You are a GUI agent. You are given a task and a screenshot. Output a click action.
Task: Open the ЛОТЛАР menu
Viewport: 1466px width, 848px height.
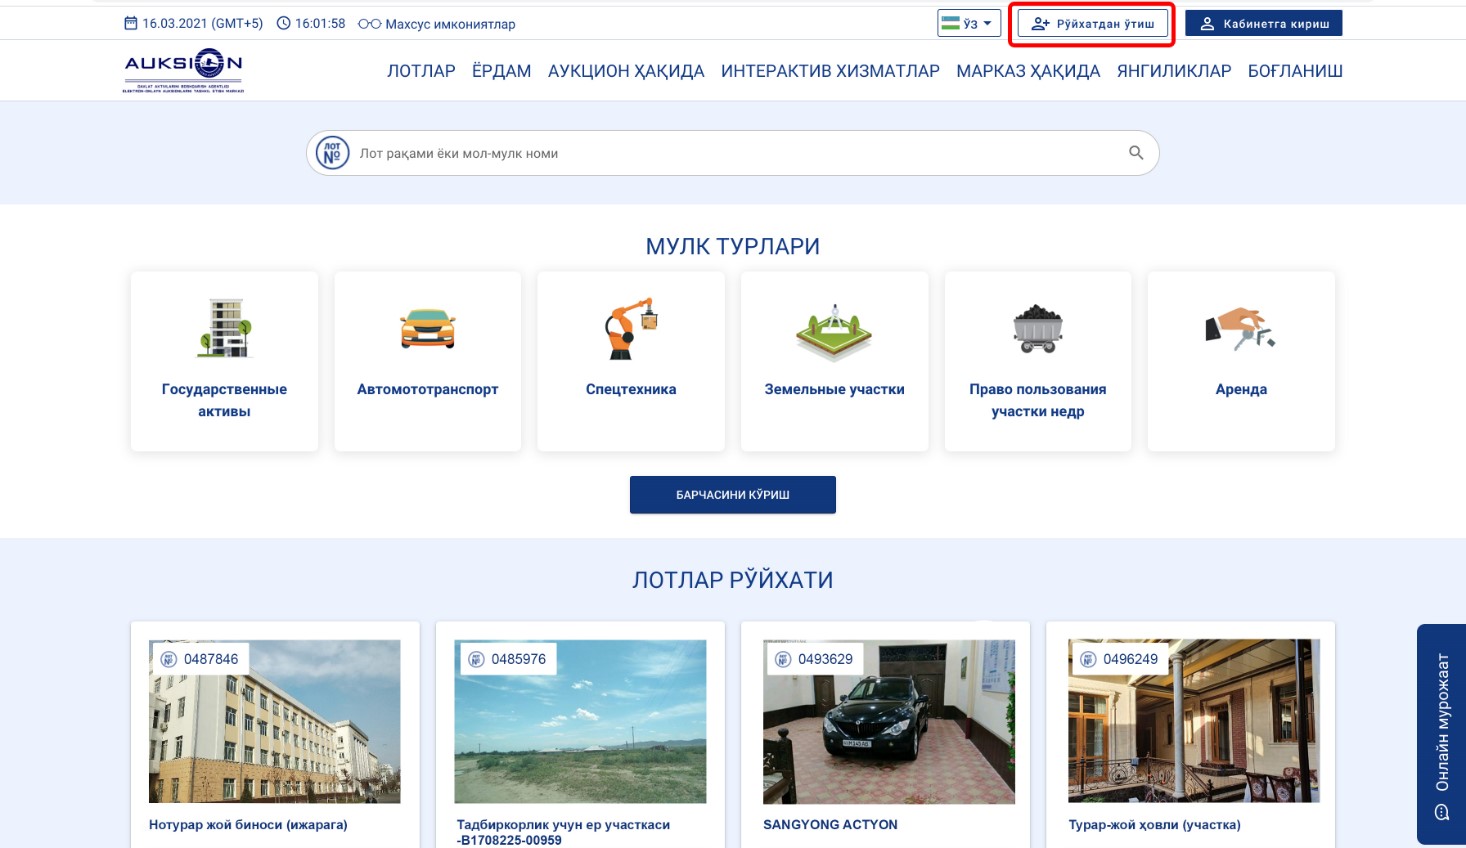coord(421,71)
